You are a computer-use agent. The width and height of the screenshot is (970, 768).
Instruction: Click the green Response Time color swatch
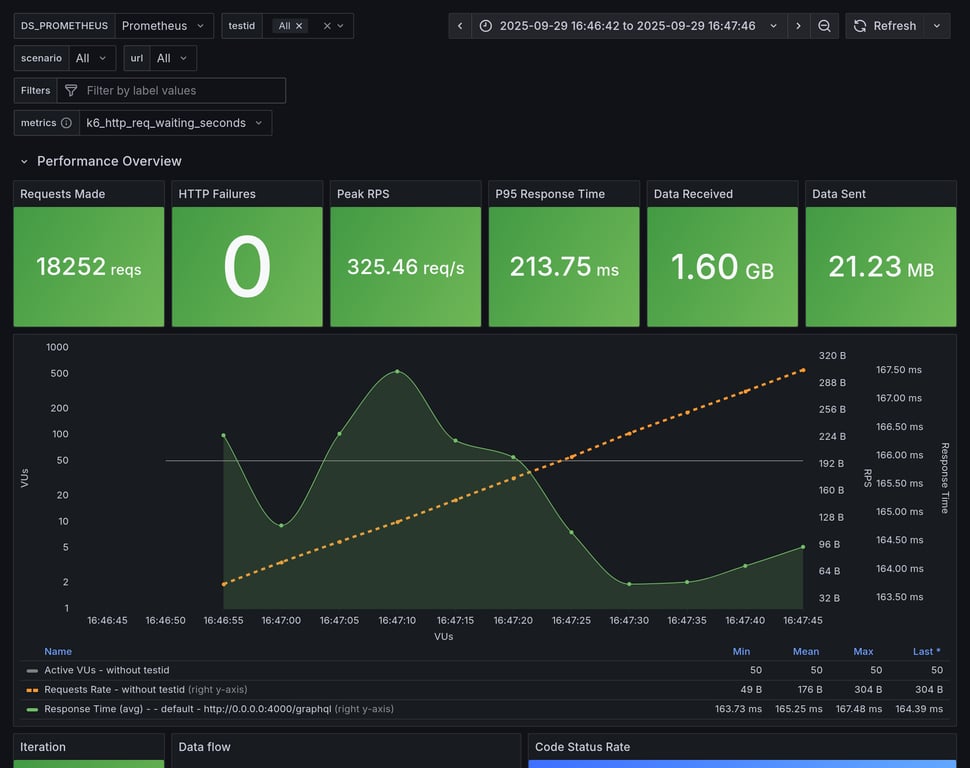(32, 709)
